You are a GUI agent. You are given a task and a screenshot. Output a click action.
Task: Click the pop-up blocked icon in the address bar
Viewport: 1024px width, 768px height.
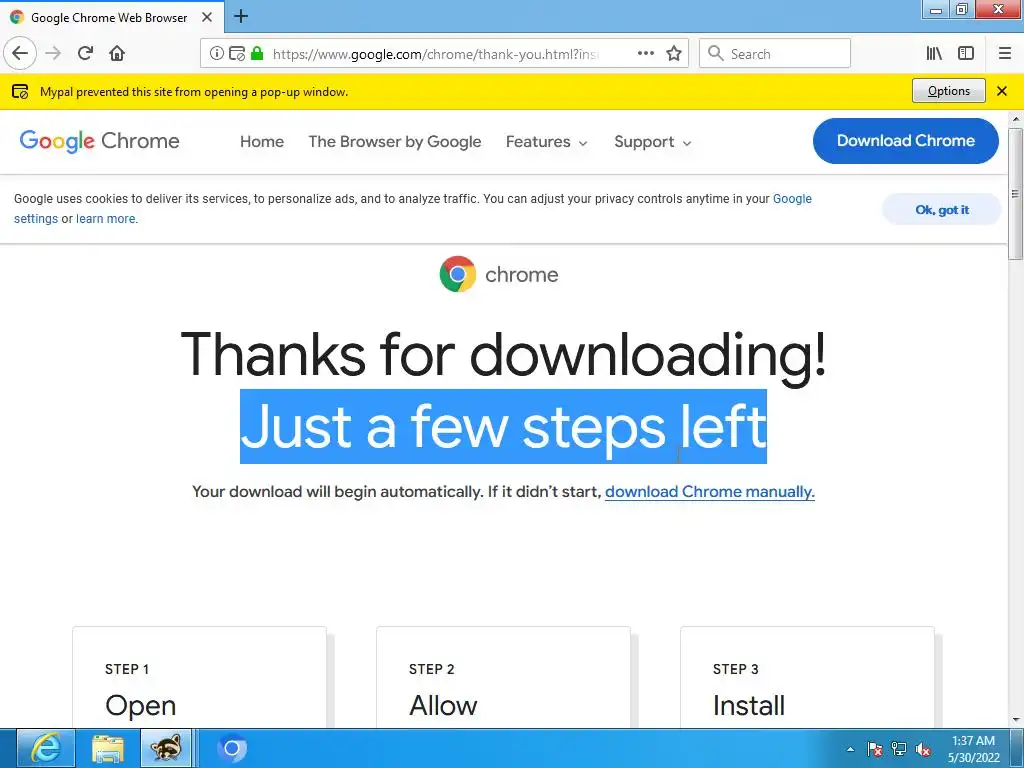click(237, 54)
